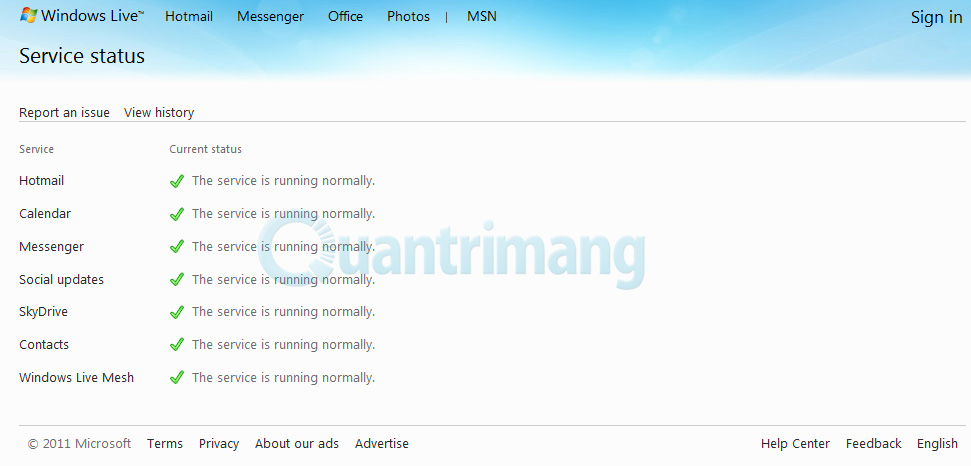Select the Hotmail service row name

coord(41,181)
